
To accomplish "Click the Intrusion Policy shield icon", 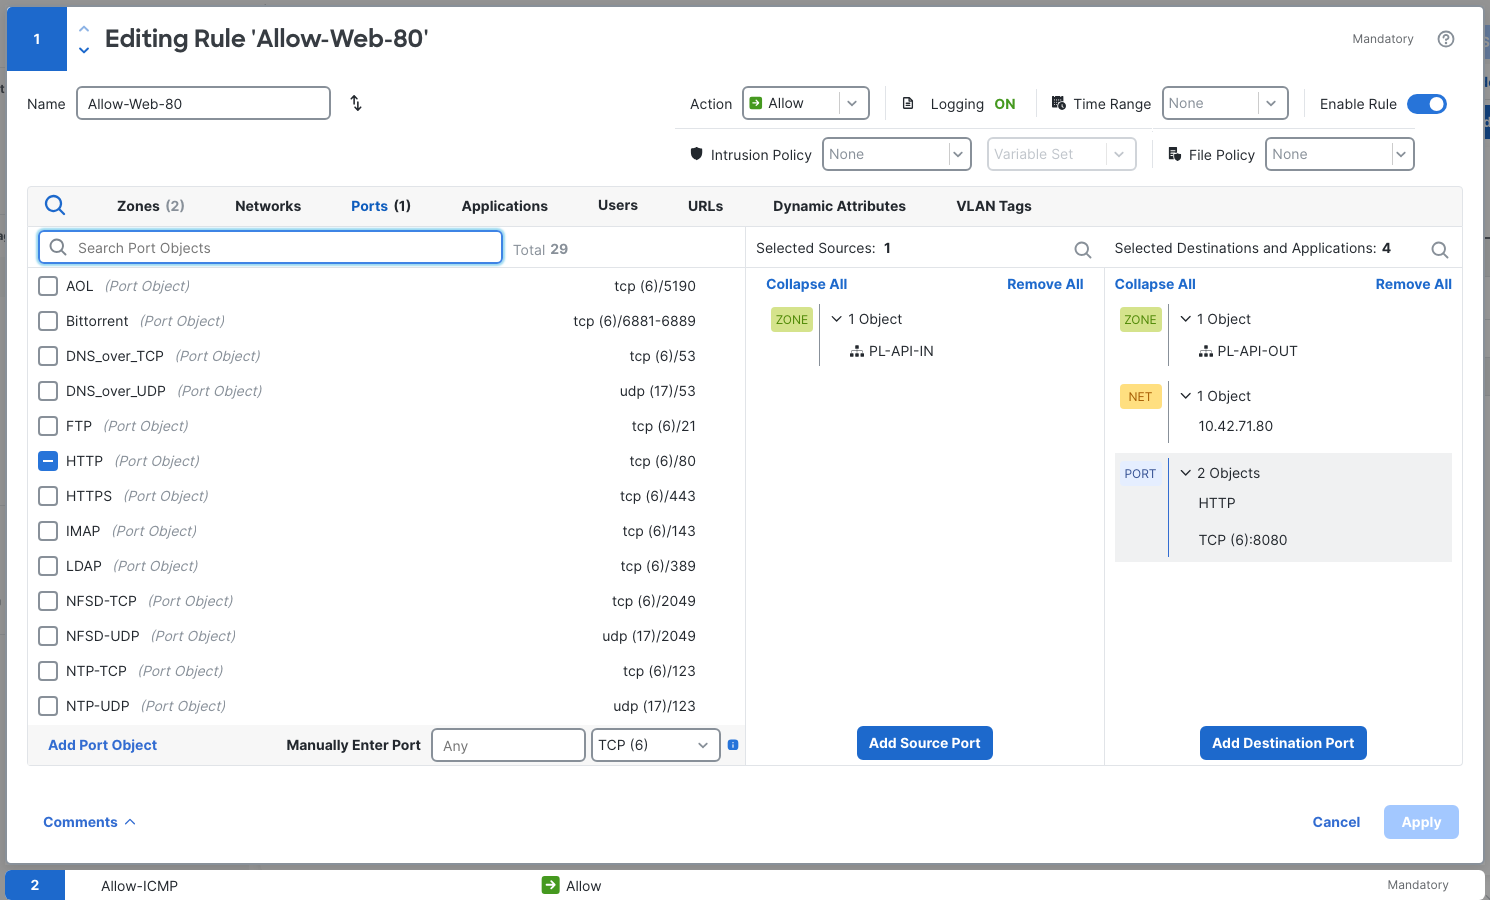I will click(697, 154).
